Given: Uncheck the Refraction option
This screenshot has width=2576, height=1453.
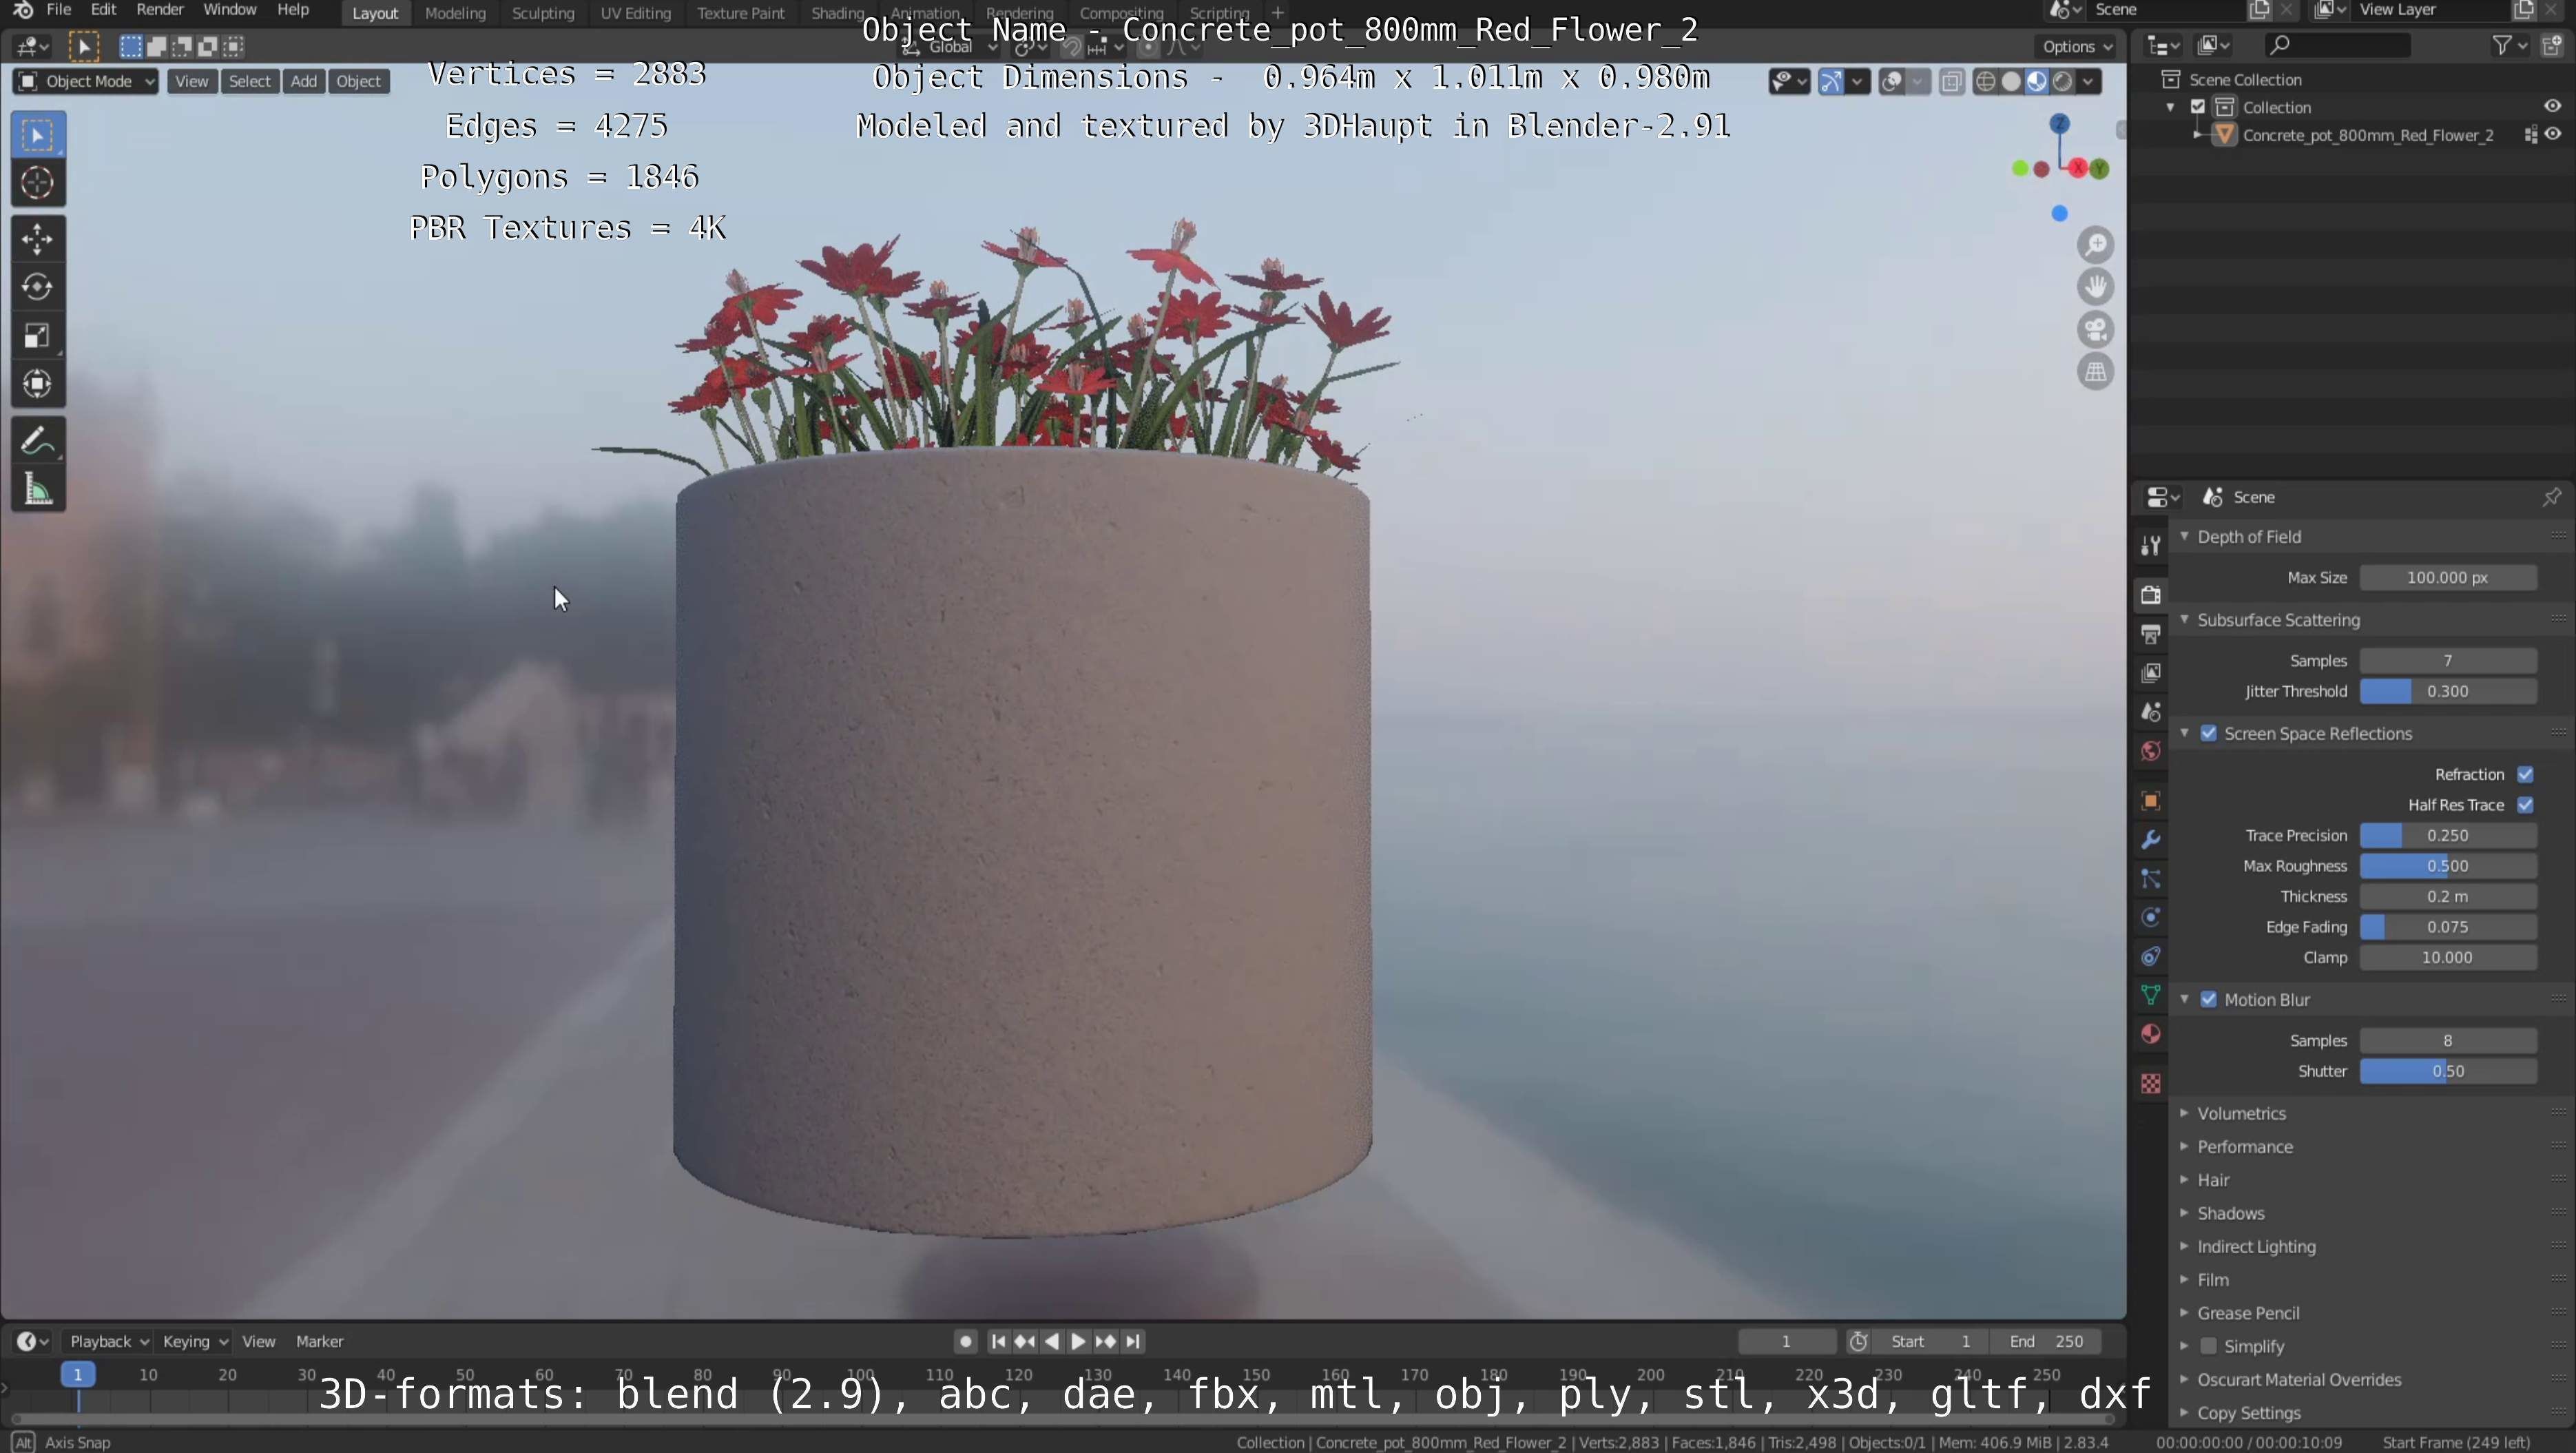Looking at the screenshot, I should coord(2525,775).
